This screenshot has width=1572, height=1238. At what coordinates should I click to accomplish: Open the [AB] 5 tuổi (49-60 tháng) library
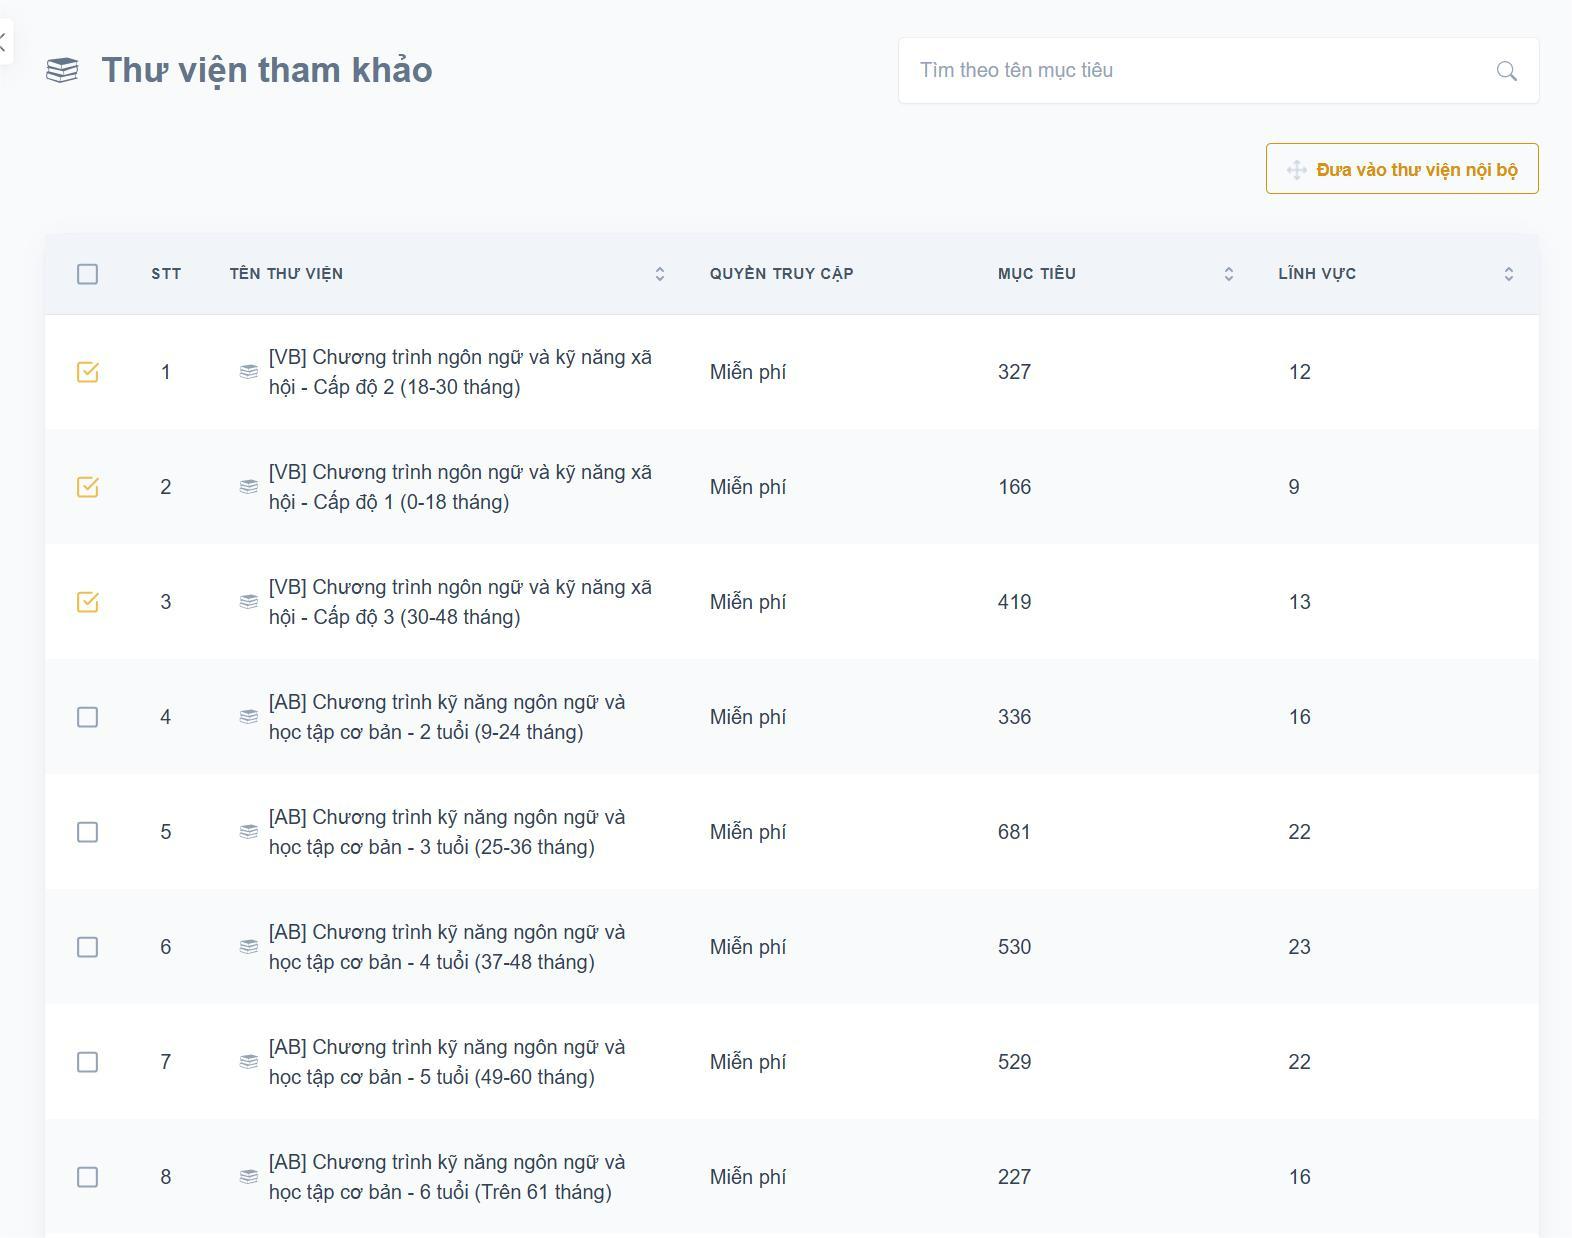[446, 1062]
